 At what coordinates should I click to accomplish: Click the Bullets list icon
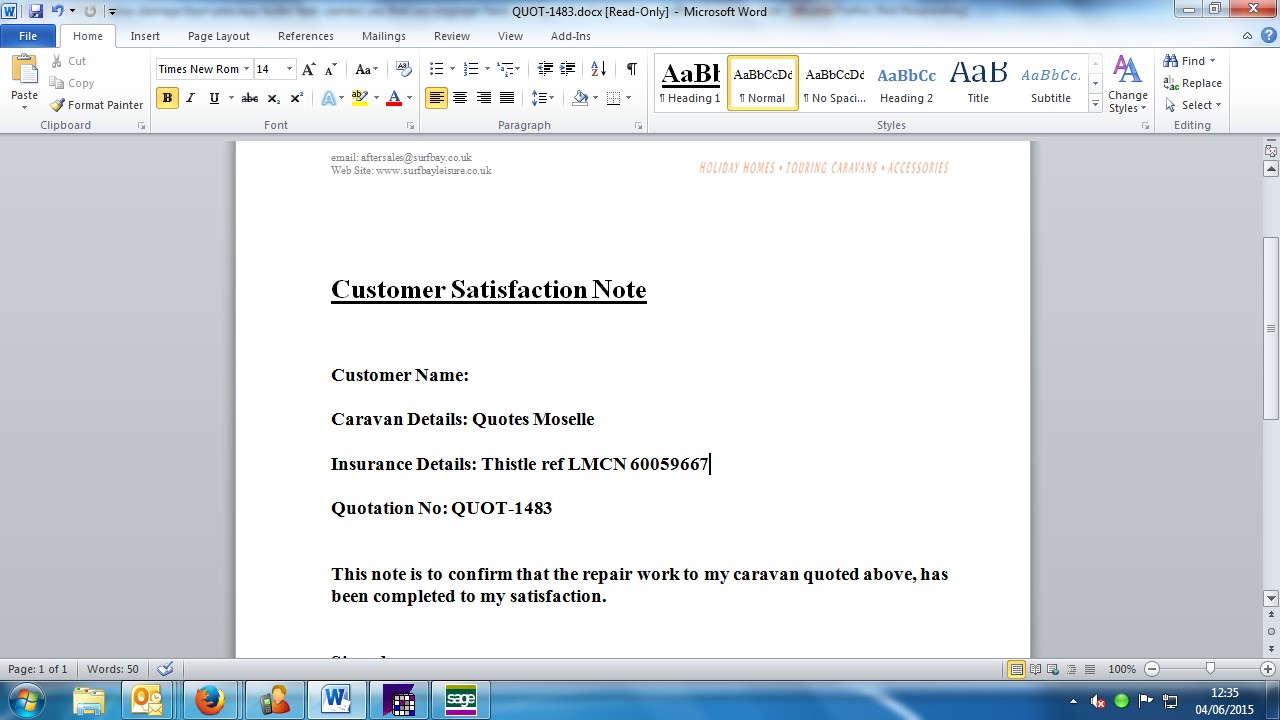pyautogui.click(x=436, y=69)
